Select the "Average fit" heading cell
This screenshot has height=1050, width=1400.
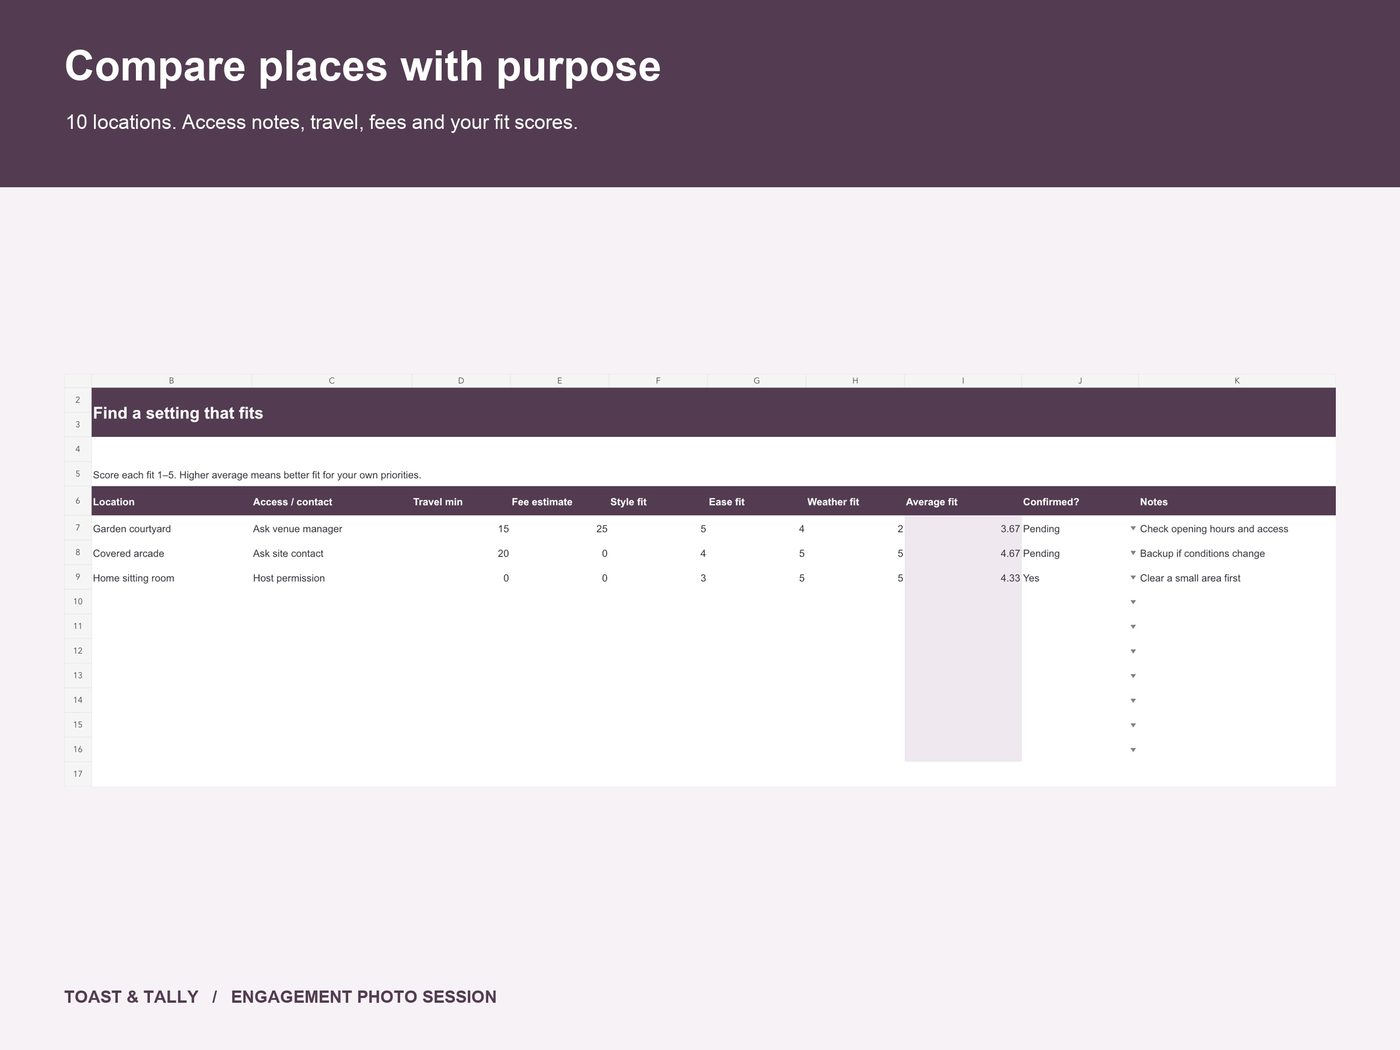tap(963, 502)
